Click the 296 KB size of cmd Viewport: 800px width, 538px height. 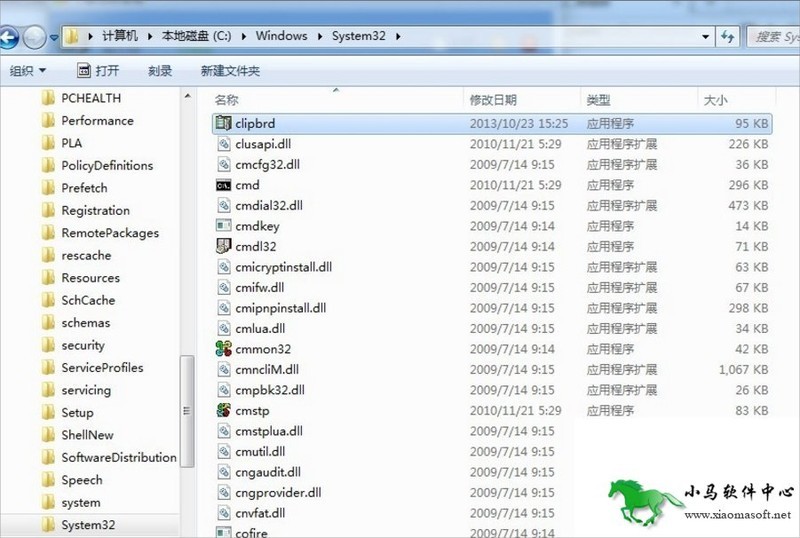point(748,185)
